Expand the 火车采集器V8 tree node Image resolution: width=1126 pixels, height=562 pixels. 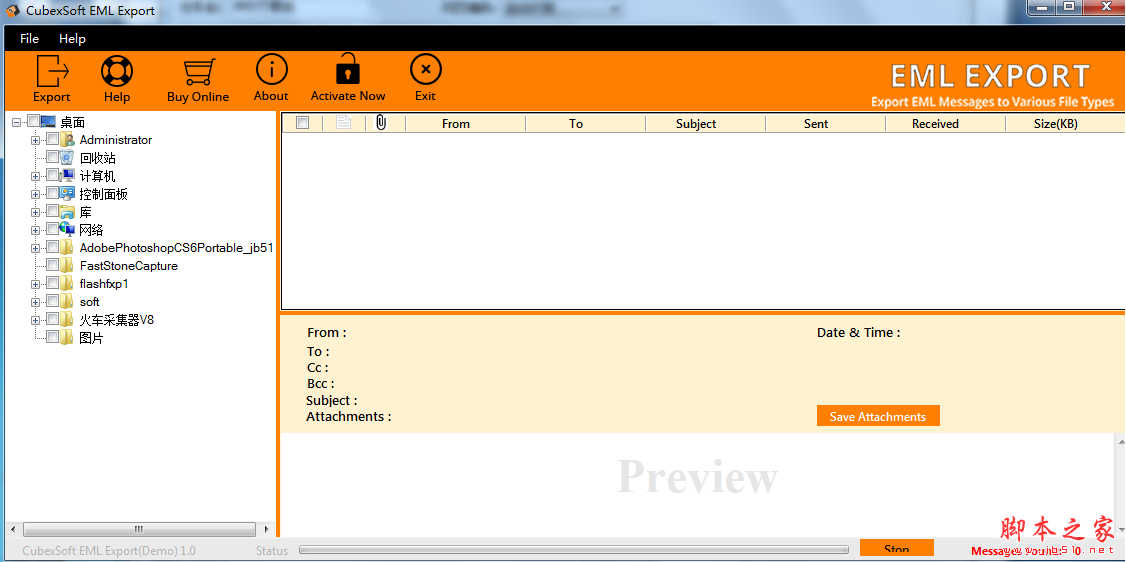(35, 319)
